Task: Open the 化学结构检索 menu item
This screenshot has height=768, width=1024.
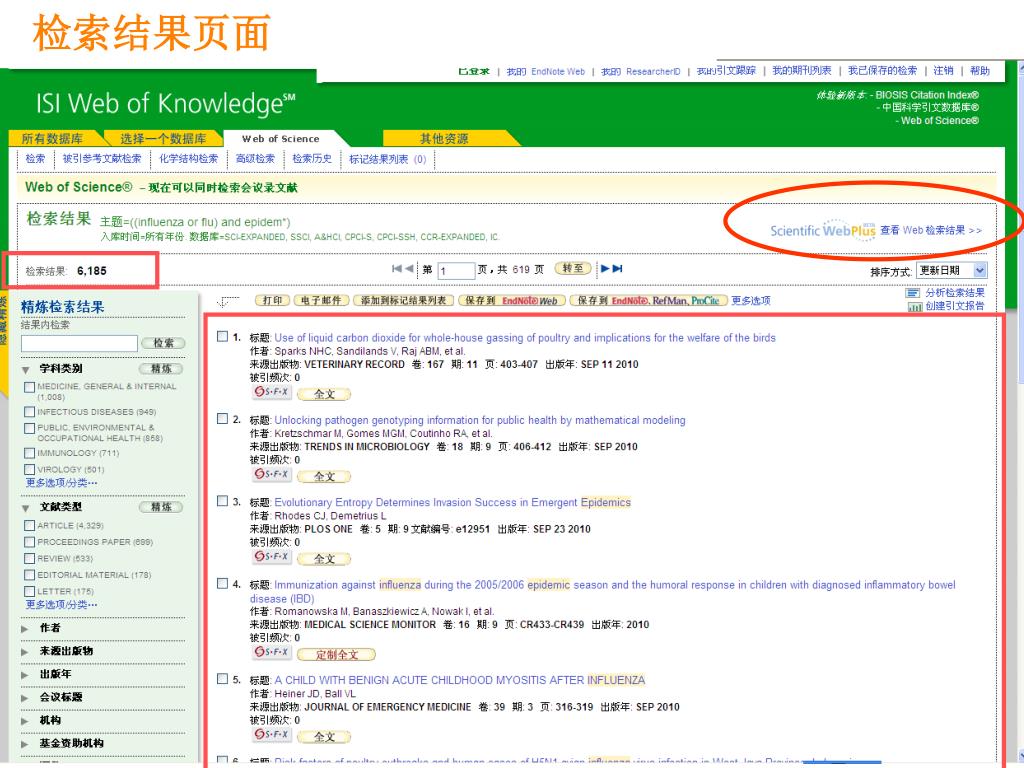Action: click(189, 159)
